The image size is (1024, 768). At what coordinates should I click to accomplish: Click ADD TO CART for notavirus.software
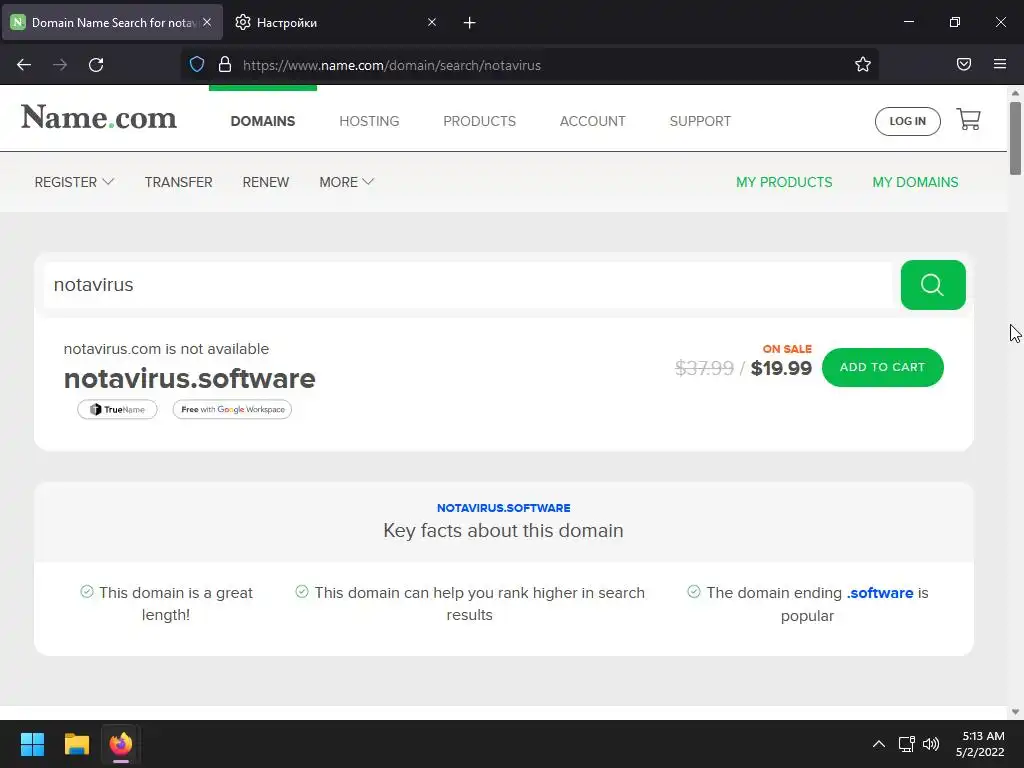882,367
